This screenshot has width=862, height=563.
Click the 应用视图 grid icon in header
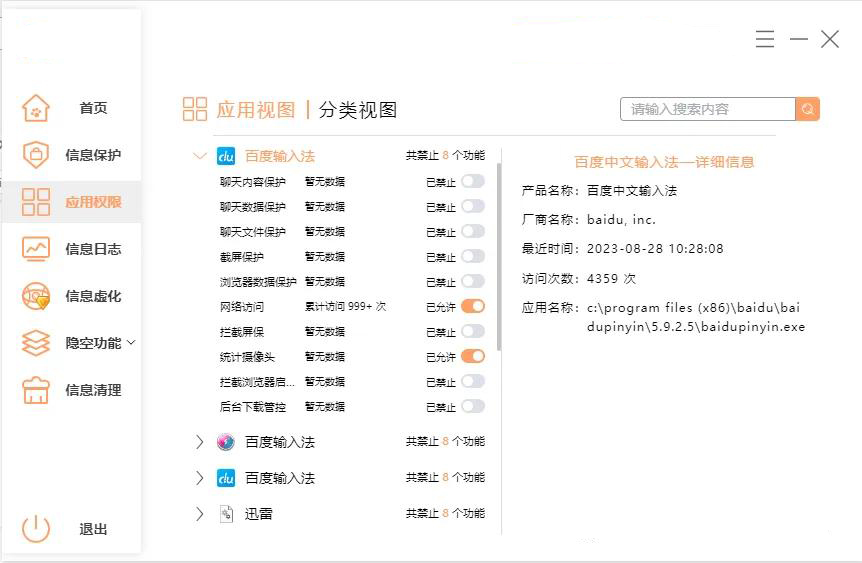195,109
